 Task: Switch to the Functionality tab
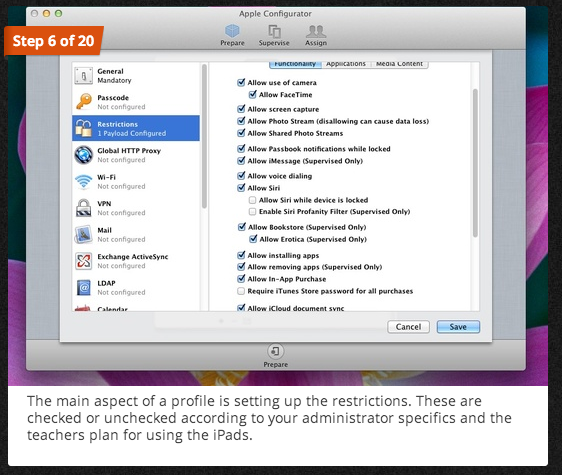[x=295, y=64]
